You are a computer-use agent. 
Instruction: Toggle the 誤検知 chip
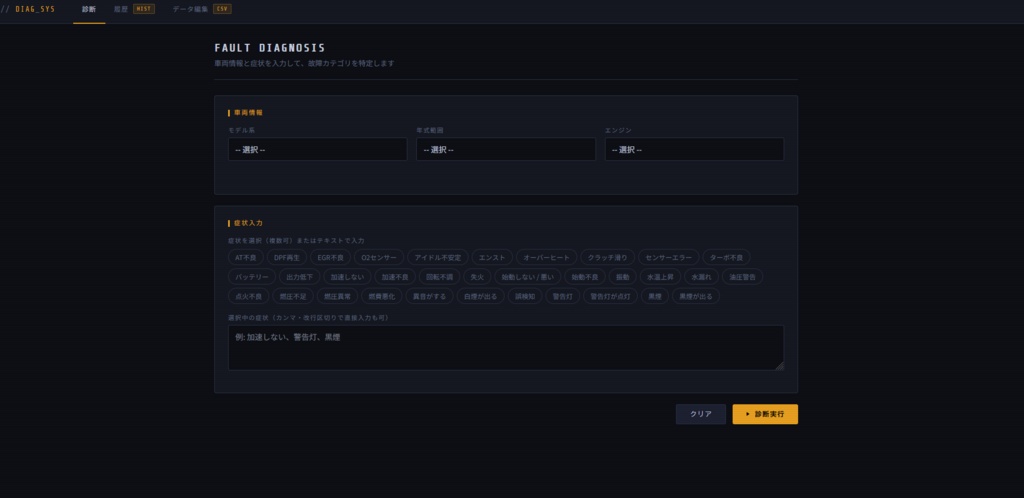click(525, 296)
